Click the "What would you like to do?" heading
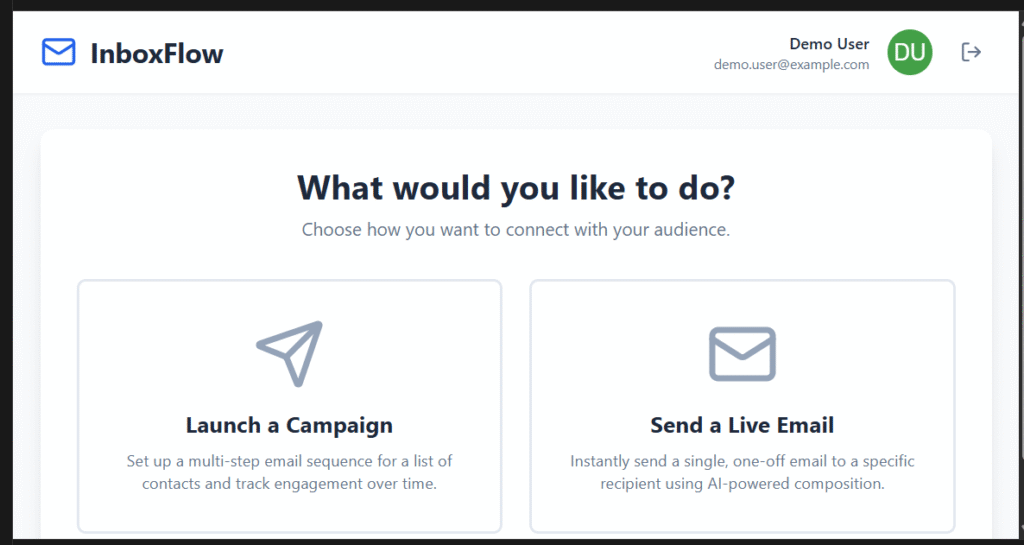The image size is (1024, 545). 516,188
